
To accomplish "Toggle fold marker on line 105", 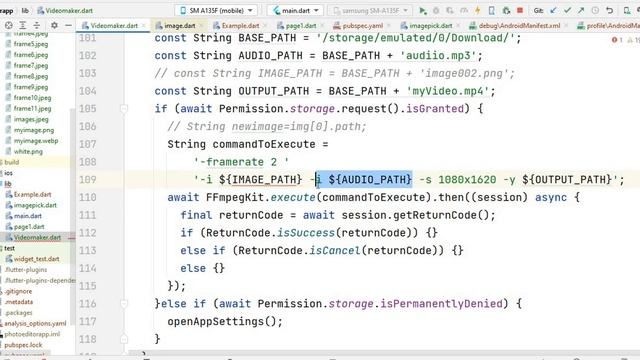I will [x=124, y=109].
